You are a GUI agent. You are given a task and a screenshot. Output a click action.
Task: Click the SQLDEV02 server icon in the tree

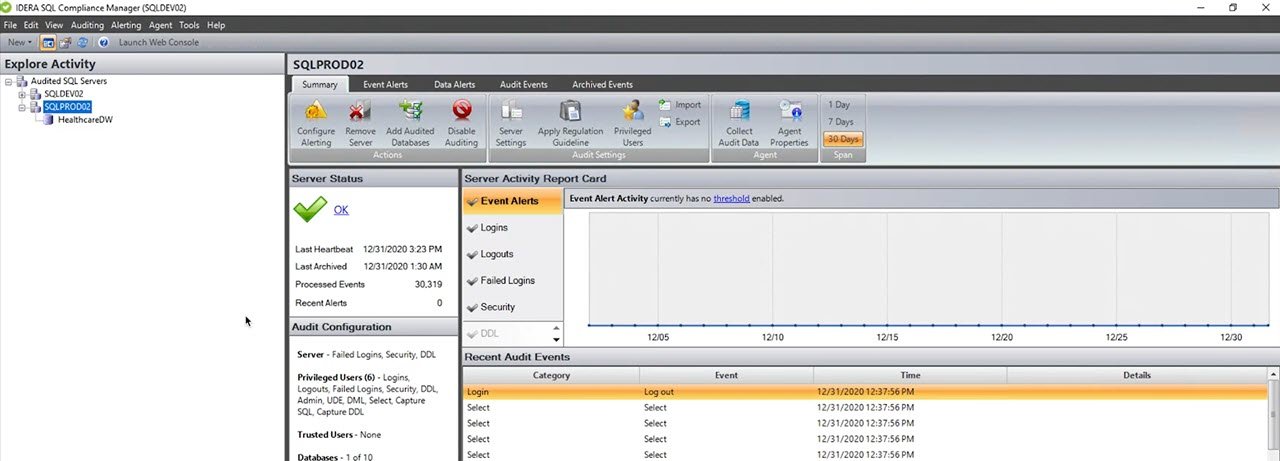point(37,94)
